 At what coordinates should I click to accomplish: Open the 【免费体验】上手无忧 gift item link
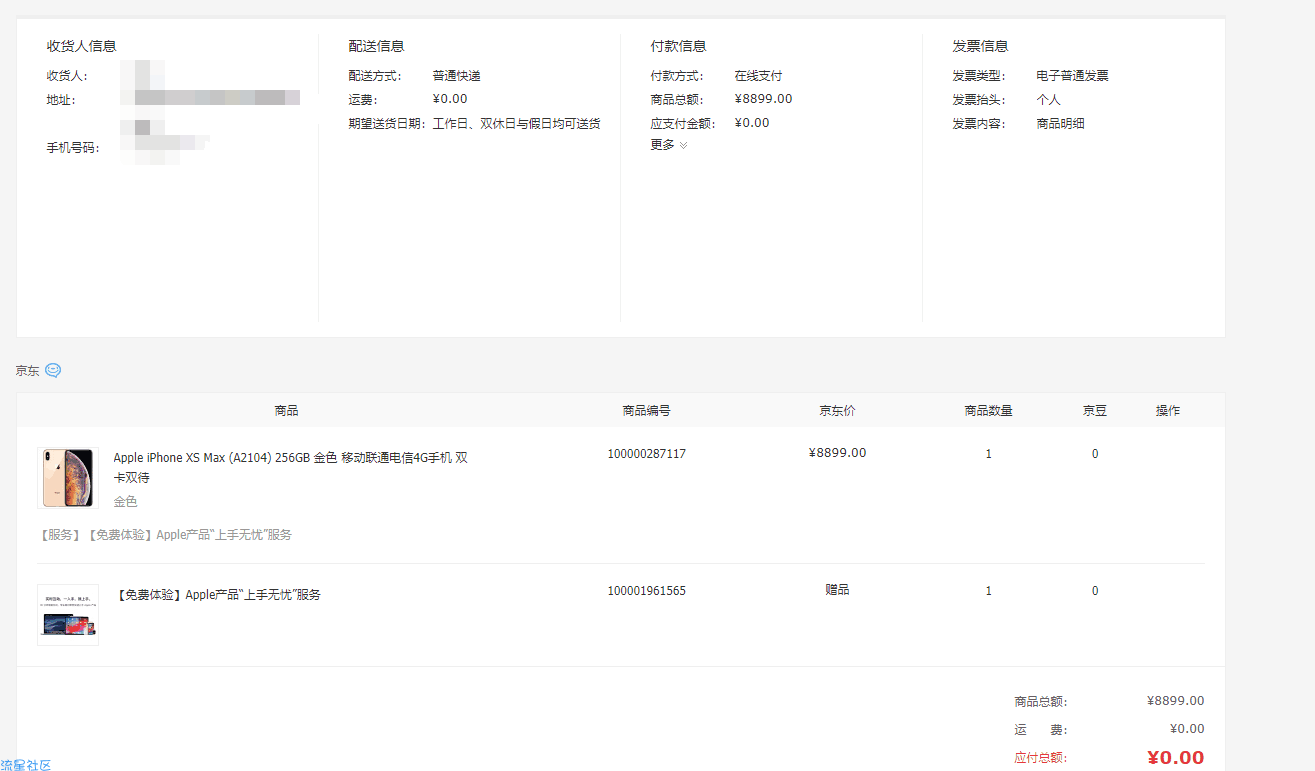(x=218, y=594)
